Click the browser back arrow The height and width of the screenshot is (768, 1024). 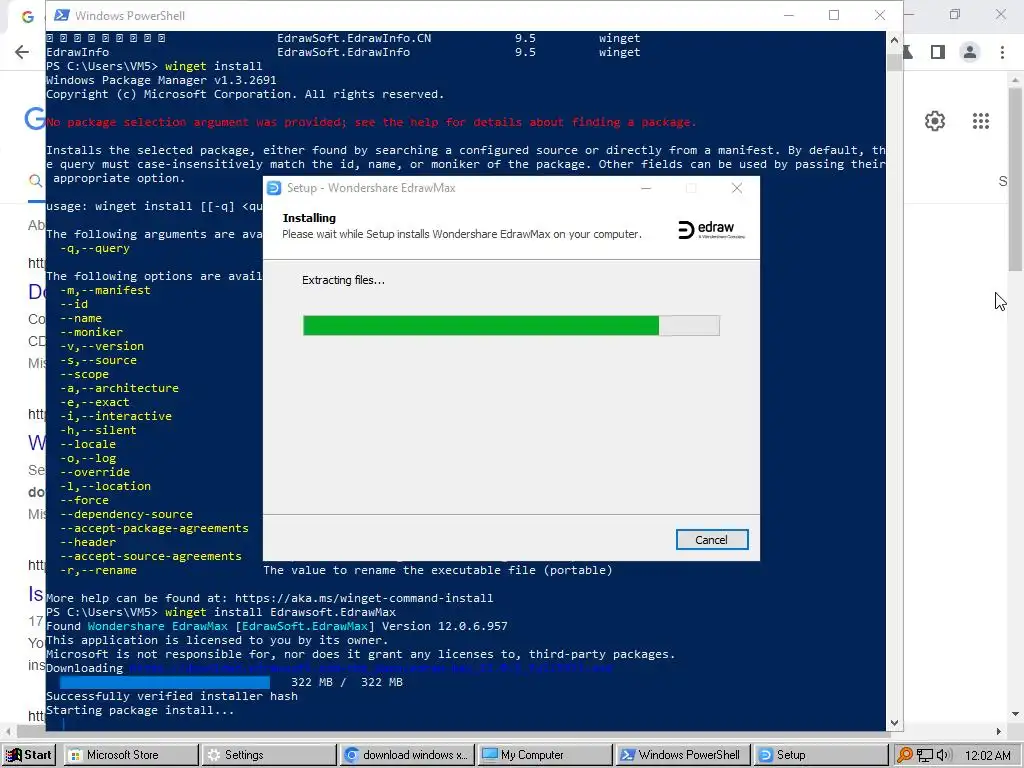coord(22,52)
